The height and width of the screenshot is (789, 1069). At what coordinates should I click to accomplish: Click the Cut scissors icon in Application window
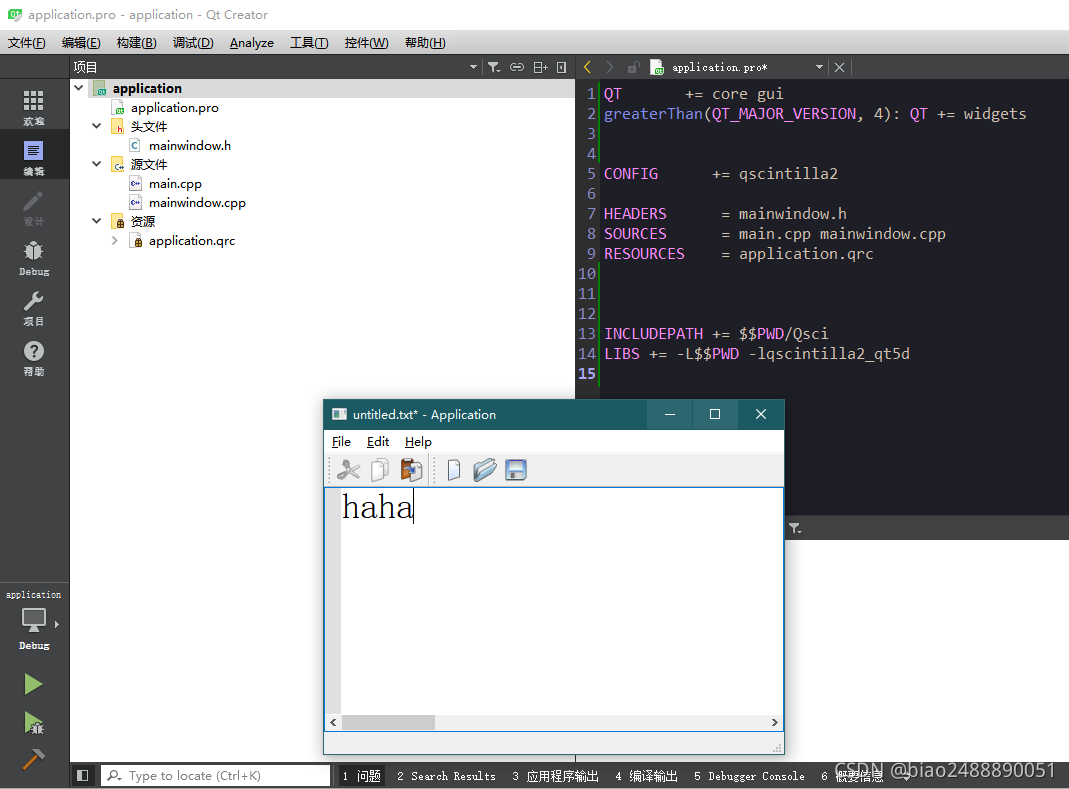tap(348, 470)
